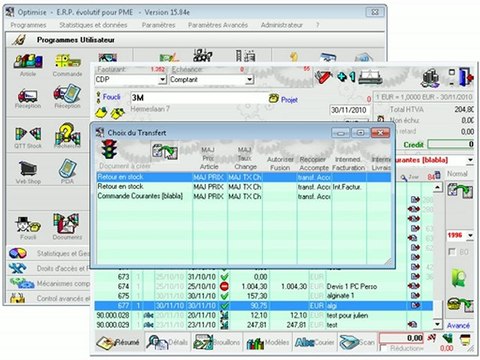Open Mécanismes complémentaires section
Screen dimensions: 480x360
[x=48, y=283]
